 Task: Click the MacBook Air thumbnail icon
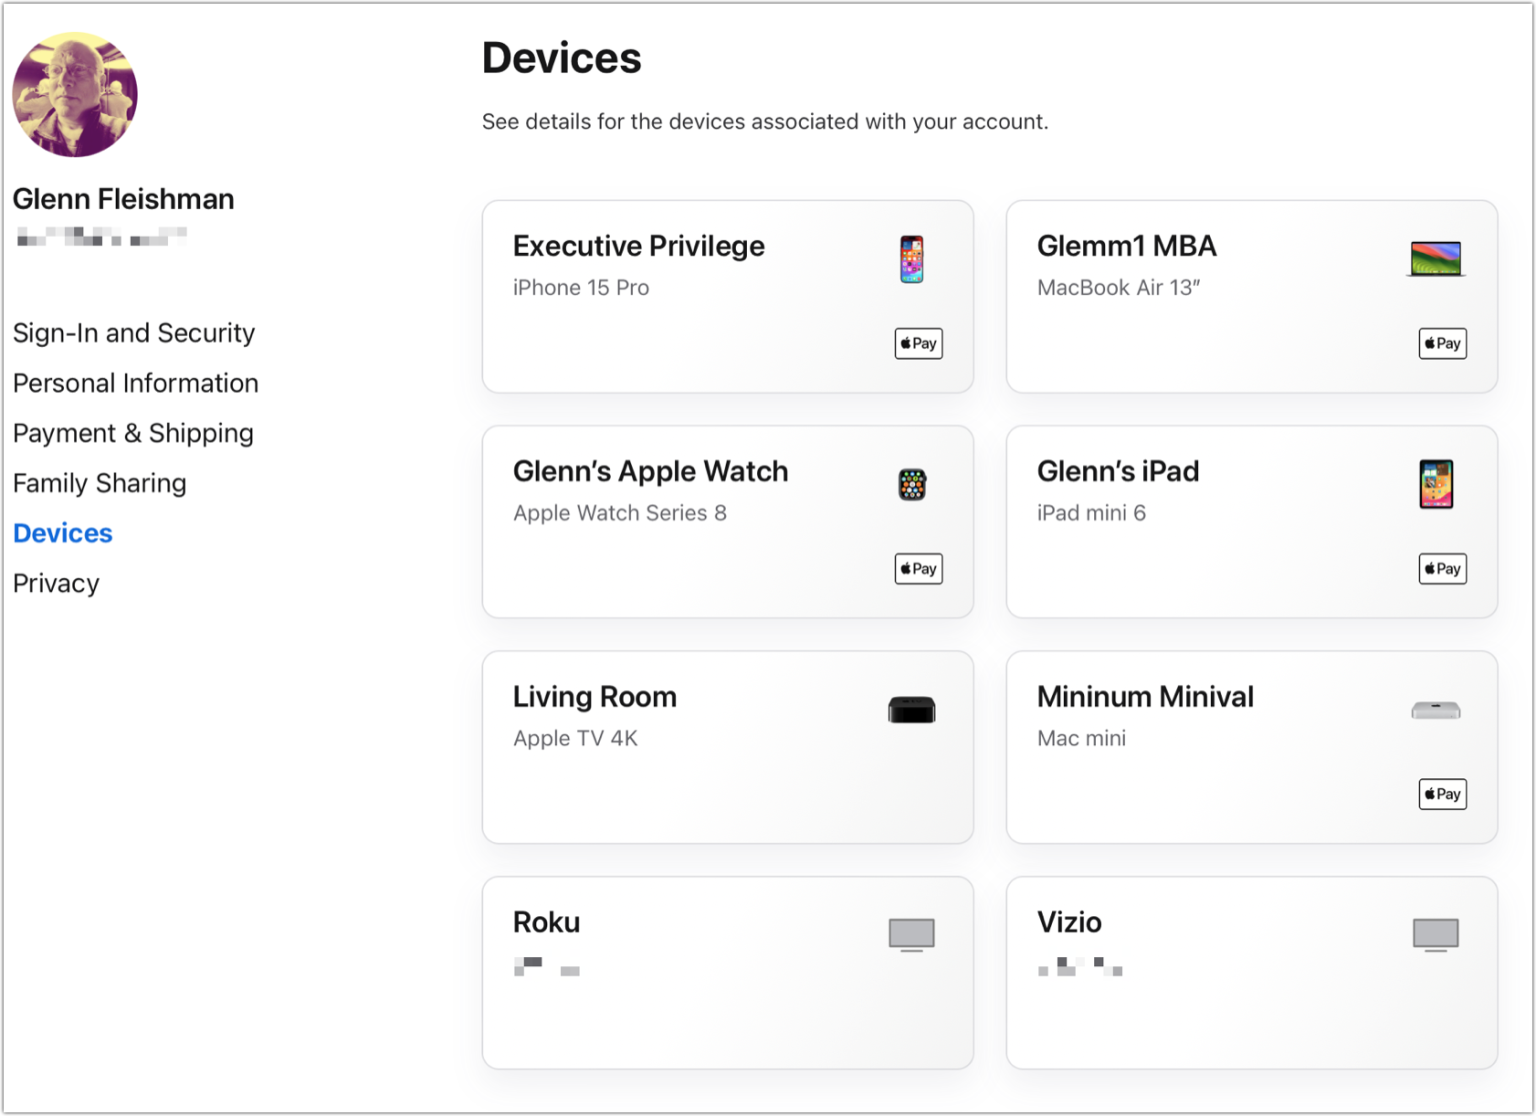(x=1436, y=258)
